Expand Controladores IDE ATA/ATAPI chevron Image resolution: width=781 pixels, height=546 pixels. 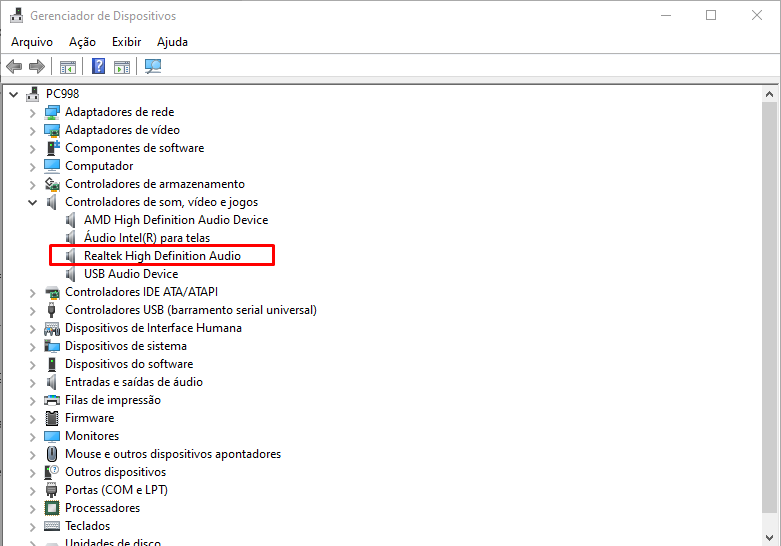pos(33,293)
